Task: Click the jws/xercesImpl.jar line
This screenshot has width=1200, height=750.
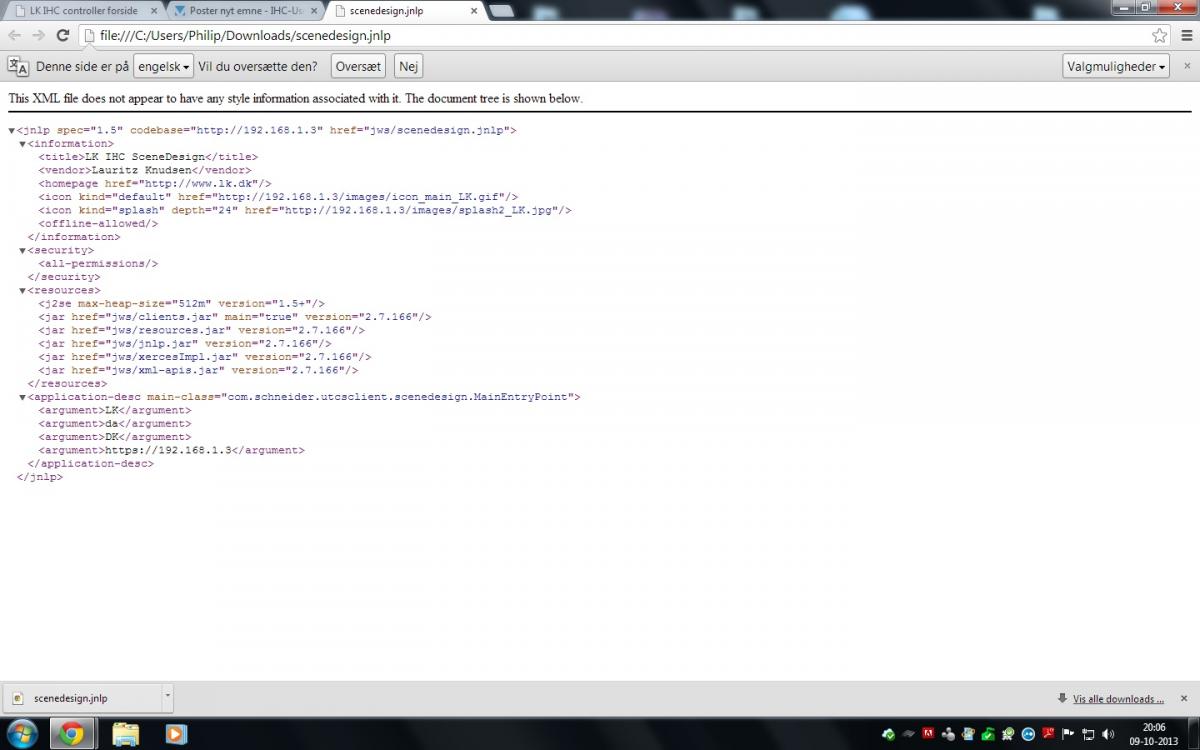Action: (205, 357)
